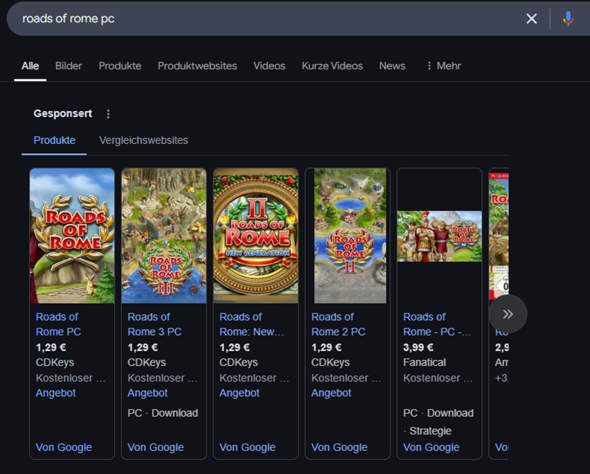590x474 pixels.
Task: Open the Roads of Rome PC cover image
Action: point(72,235)
